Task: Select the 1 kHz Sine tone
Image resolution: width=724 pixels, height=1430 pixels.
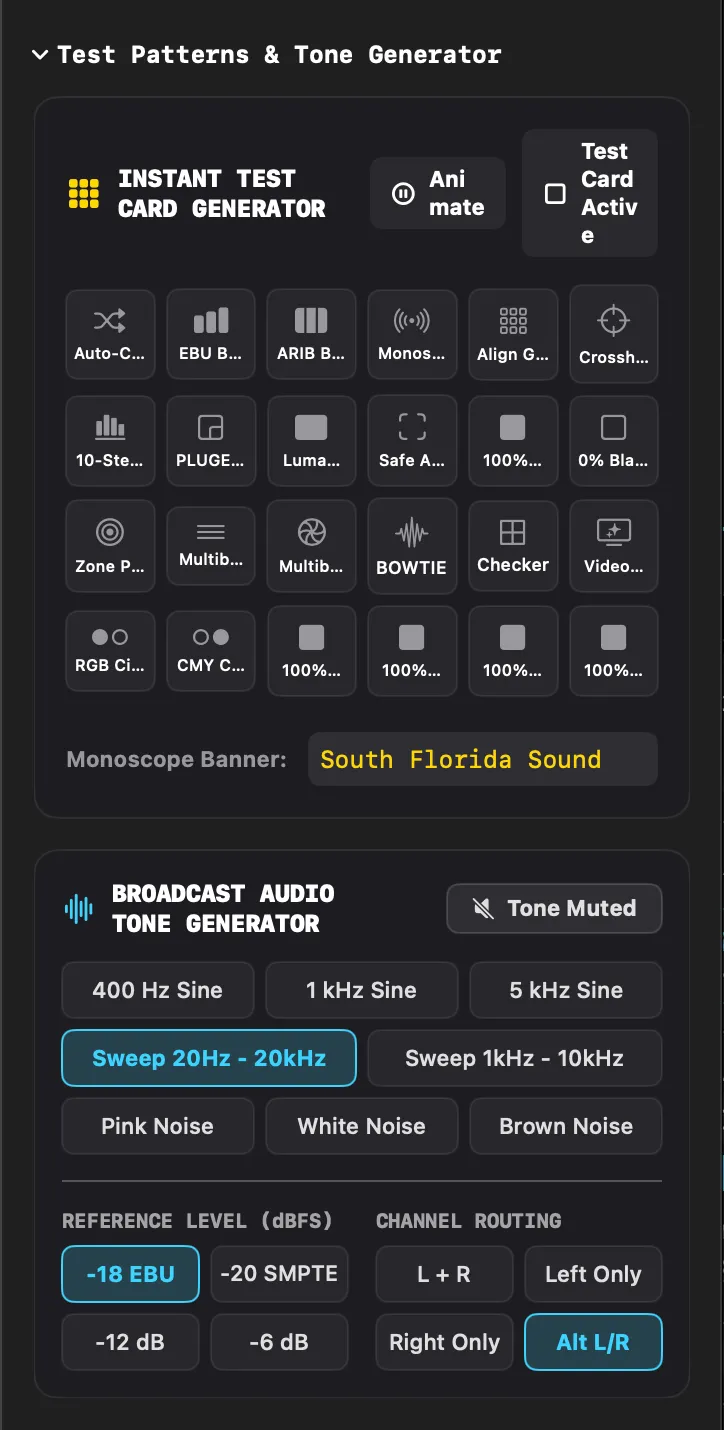Action: tap(362, 990)
